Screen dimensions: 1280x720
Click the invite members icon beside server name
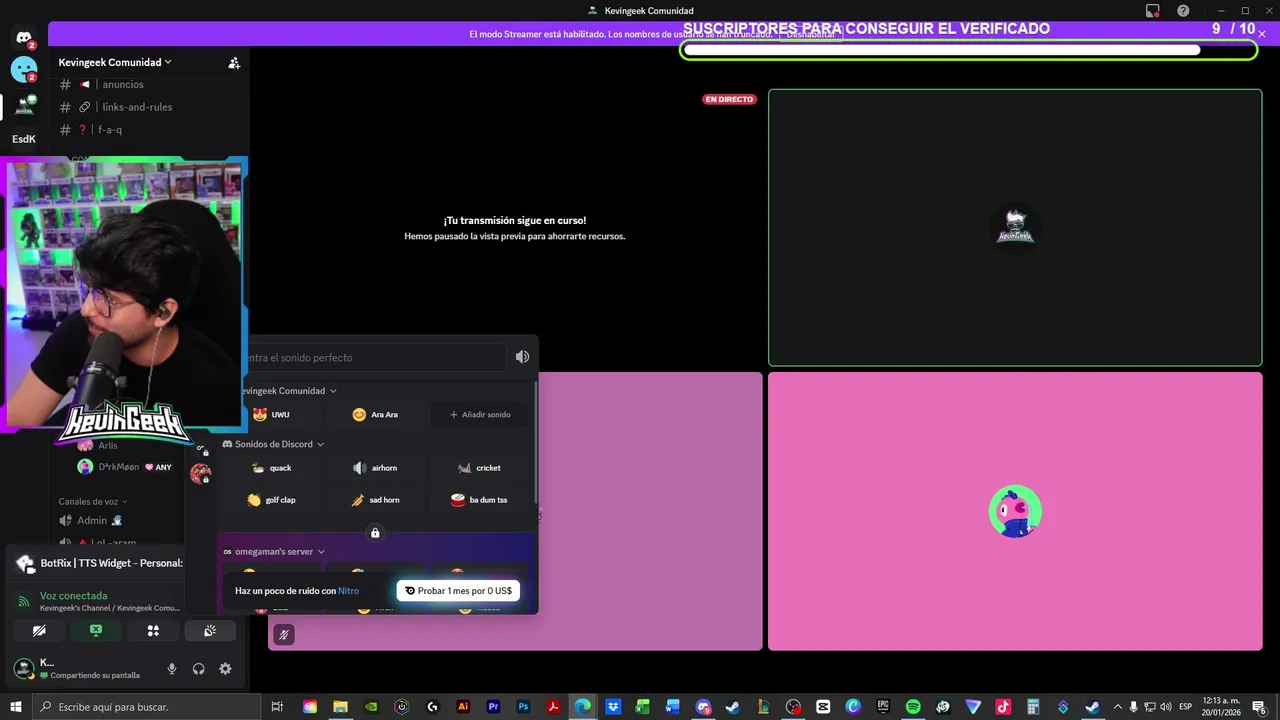tap(234, 62)
